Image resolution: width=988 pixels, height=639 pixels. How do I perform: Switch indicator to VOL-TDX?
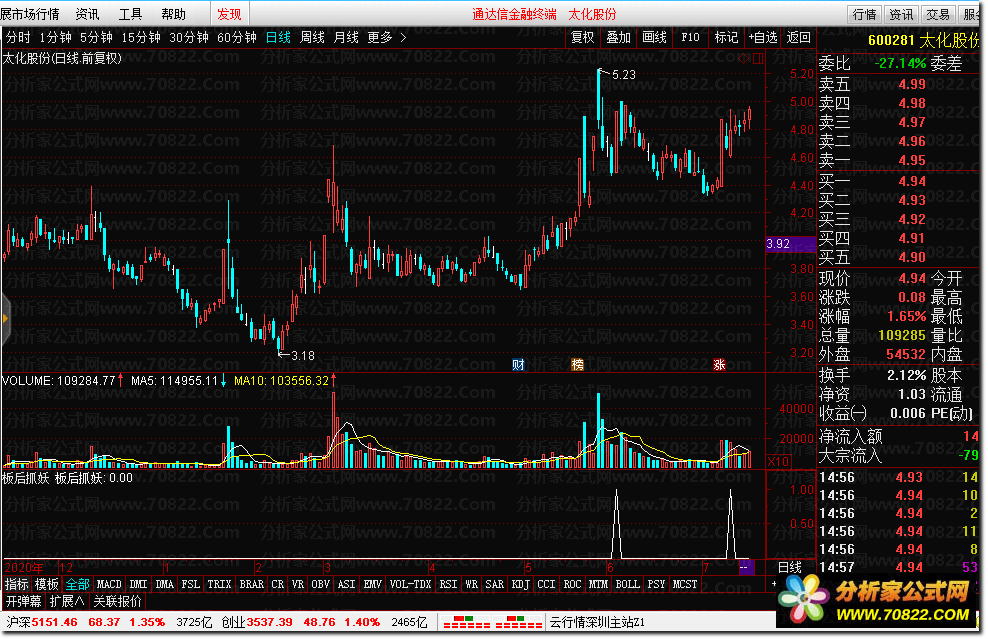[x=411, y=584]
